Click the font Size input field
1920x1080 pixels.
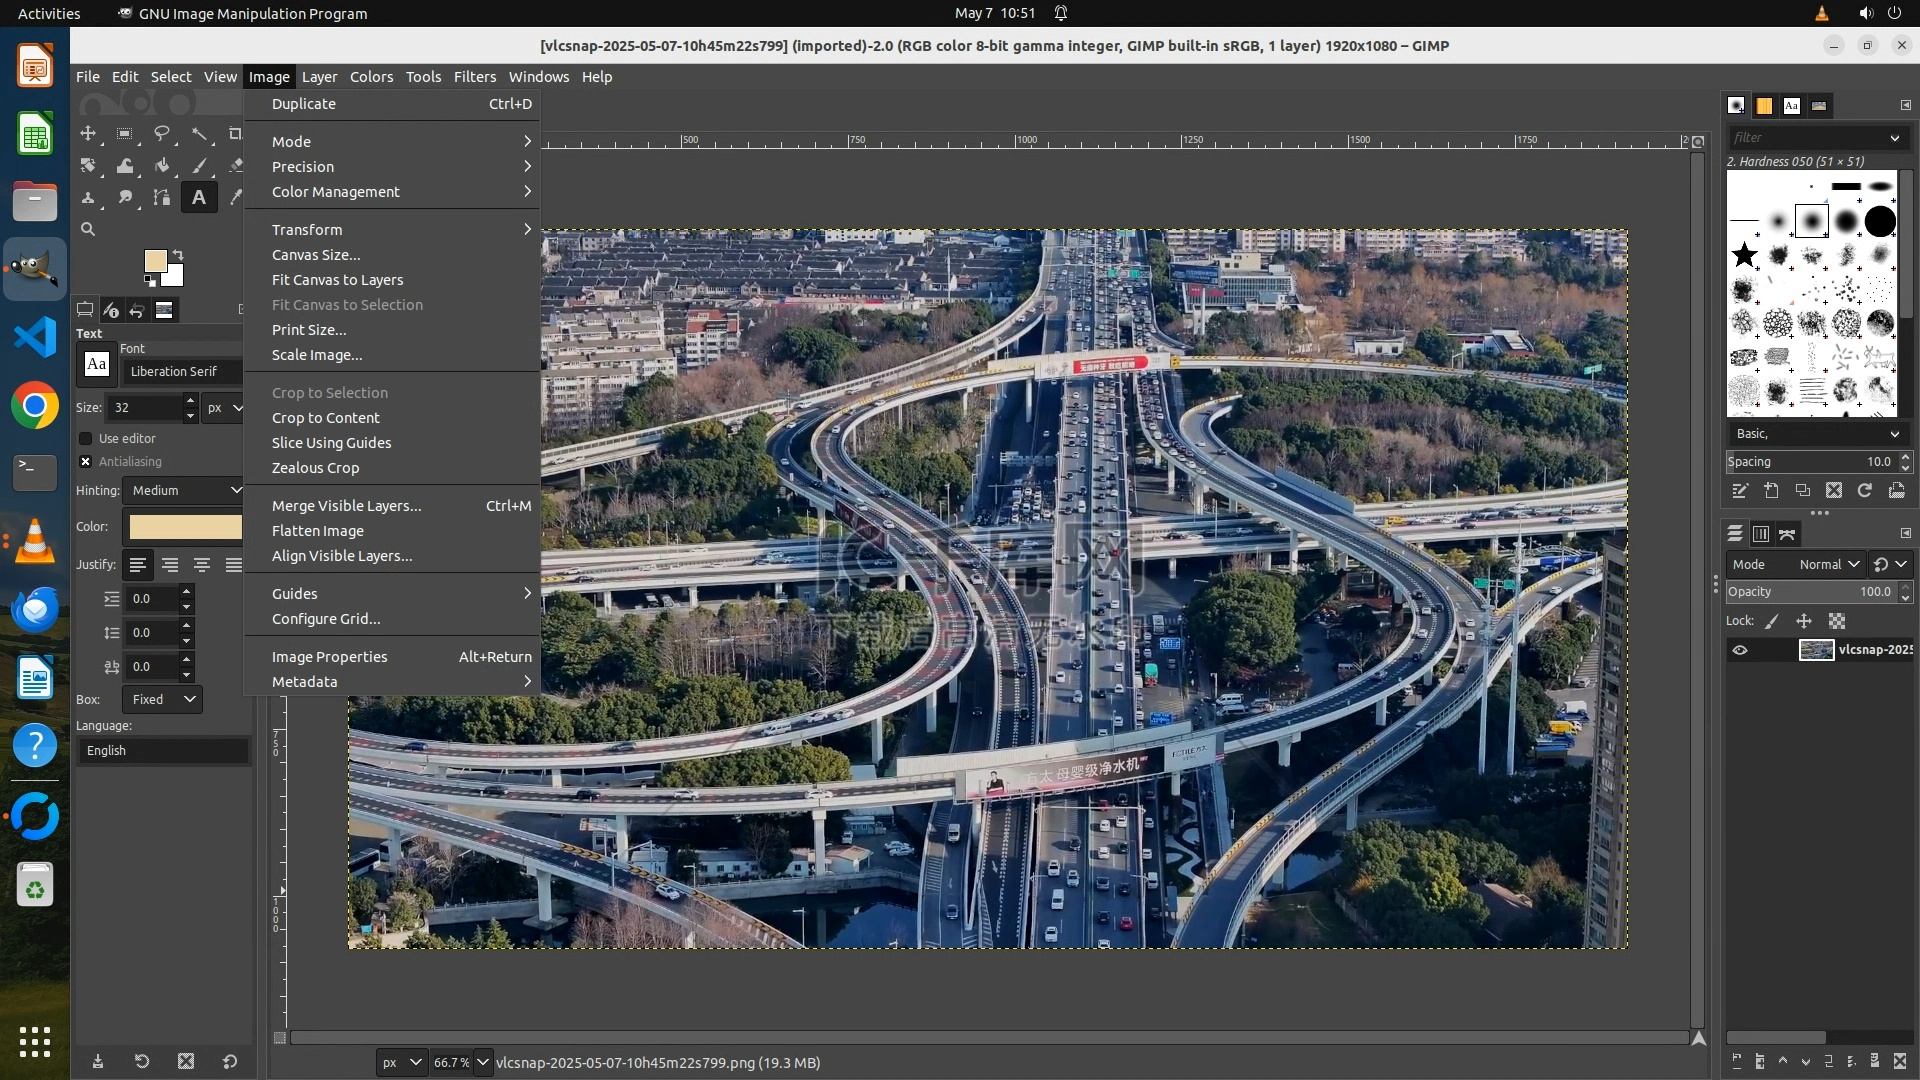pos(145,407)
